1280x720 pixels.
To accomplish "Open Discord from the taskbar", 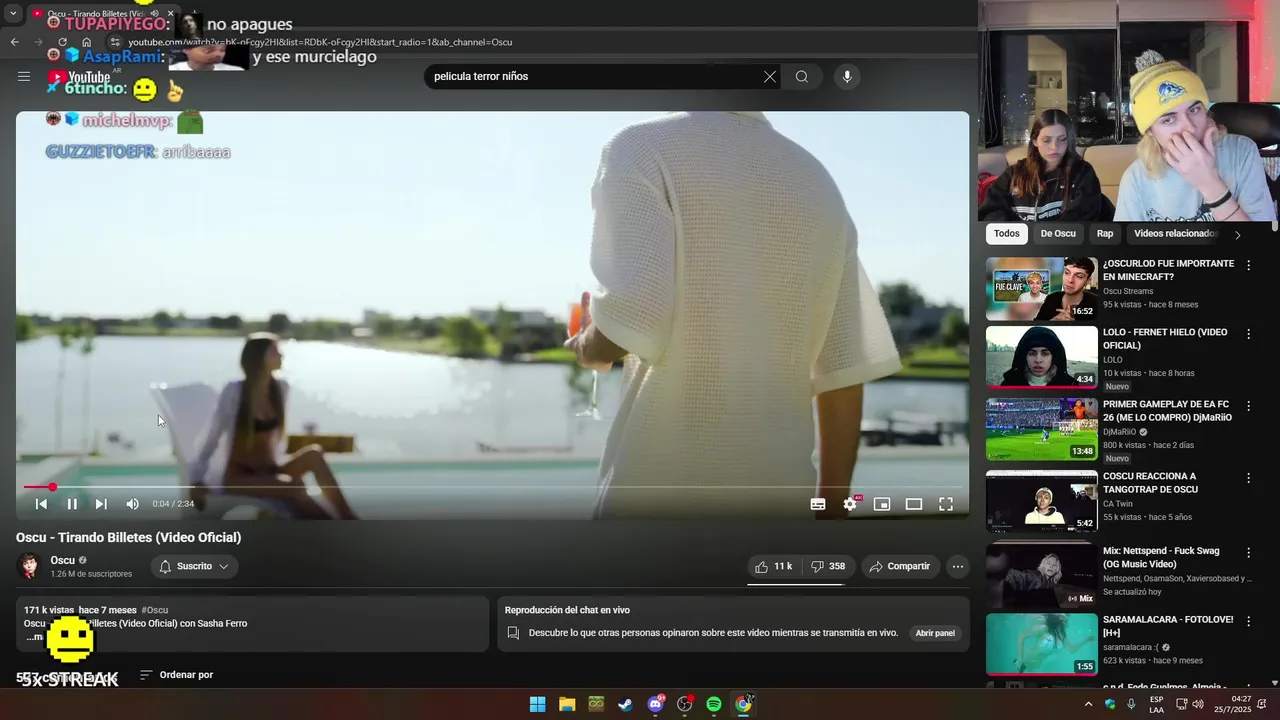I will (x=655, y=704).
